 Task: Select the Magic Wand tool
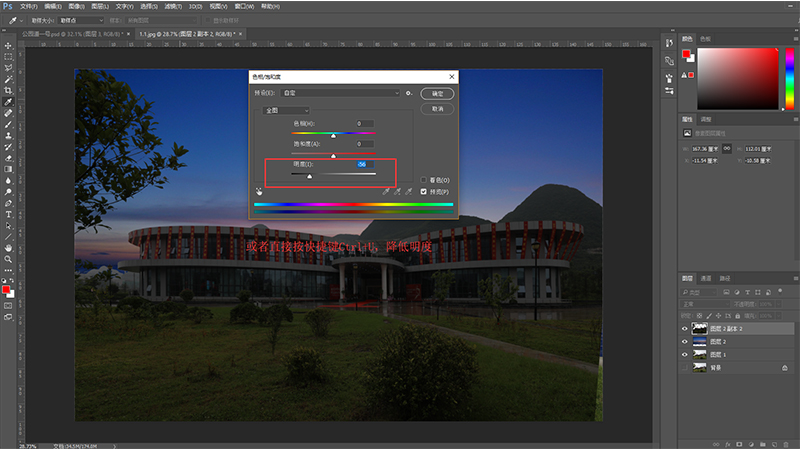9,80
